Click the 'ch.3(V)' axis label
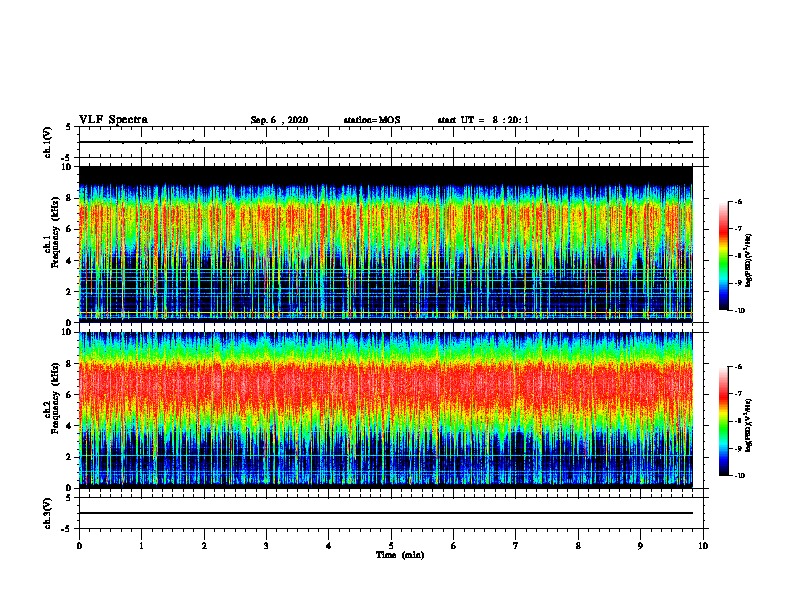The image size is (792, 612). (48, 513)
